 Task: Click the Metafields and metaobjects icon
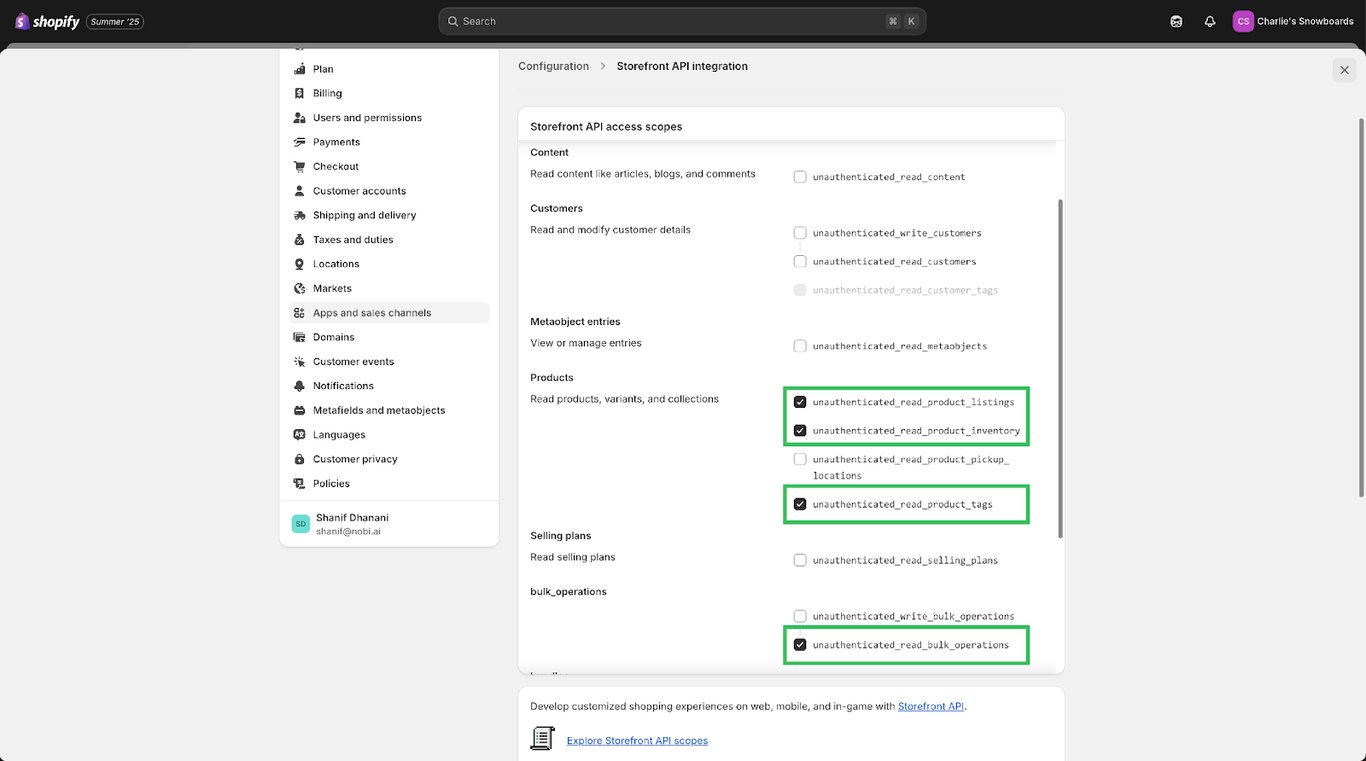299,410
